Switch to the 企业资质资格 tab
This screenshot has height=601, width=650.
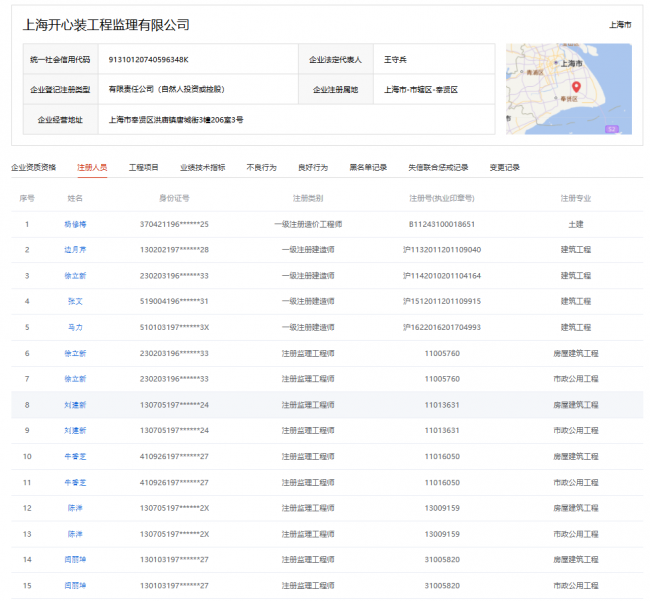point(33,167)
